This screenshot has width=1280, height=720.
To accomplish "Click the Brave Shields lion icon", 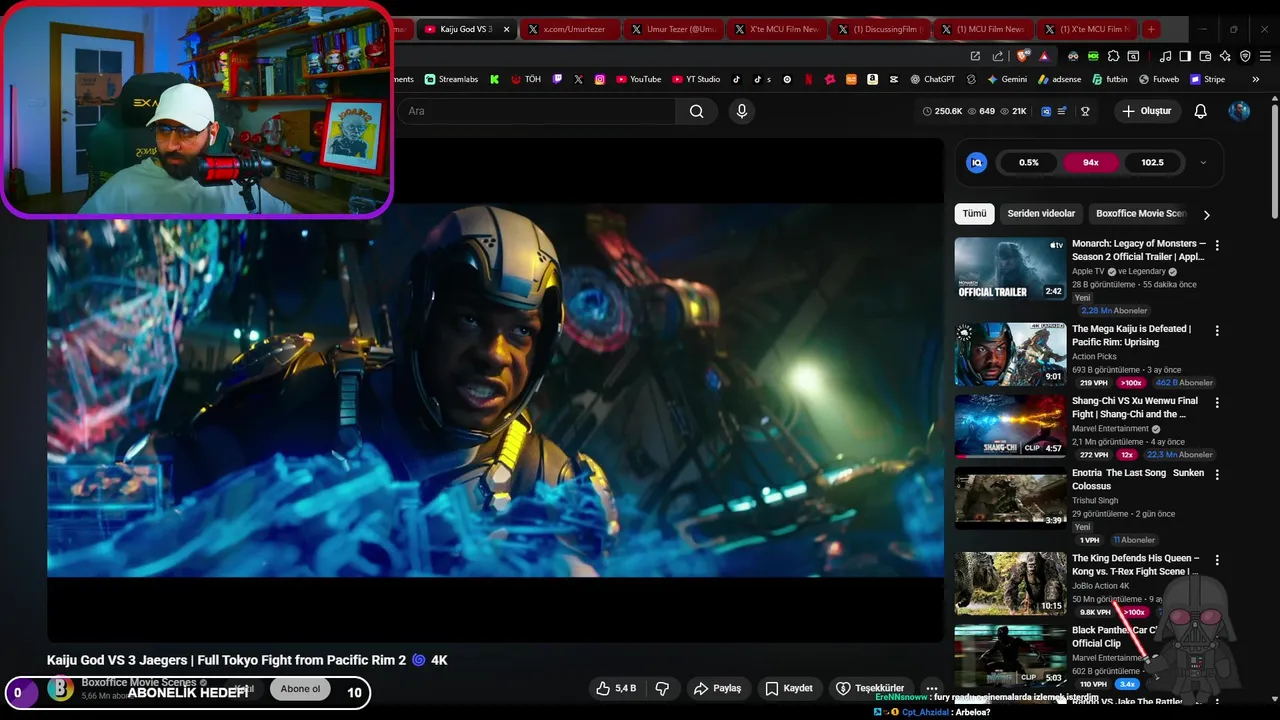I will (x=1022, y=56).
